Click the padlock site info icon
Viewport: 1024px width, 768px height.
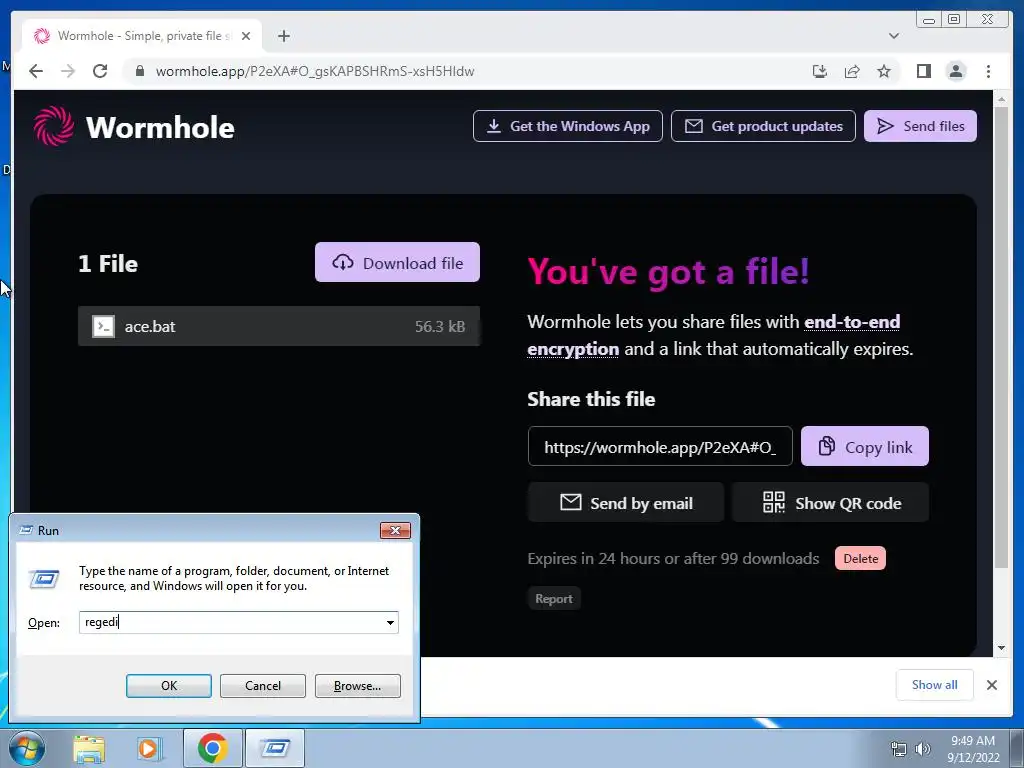pos(139,71)
